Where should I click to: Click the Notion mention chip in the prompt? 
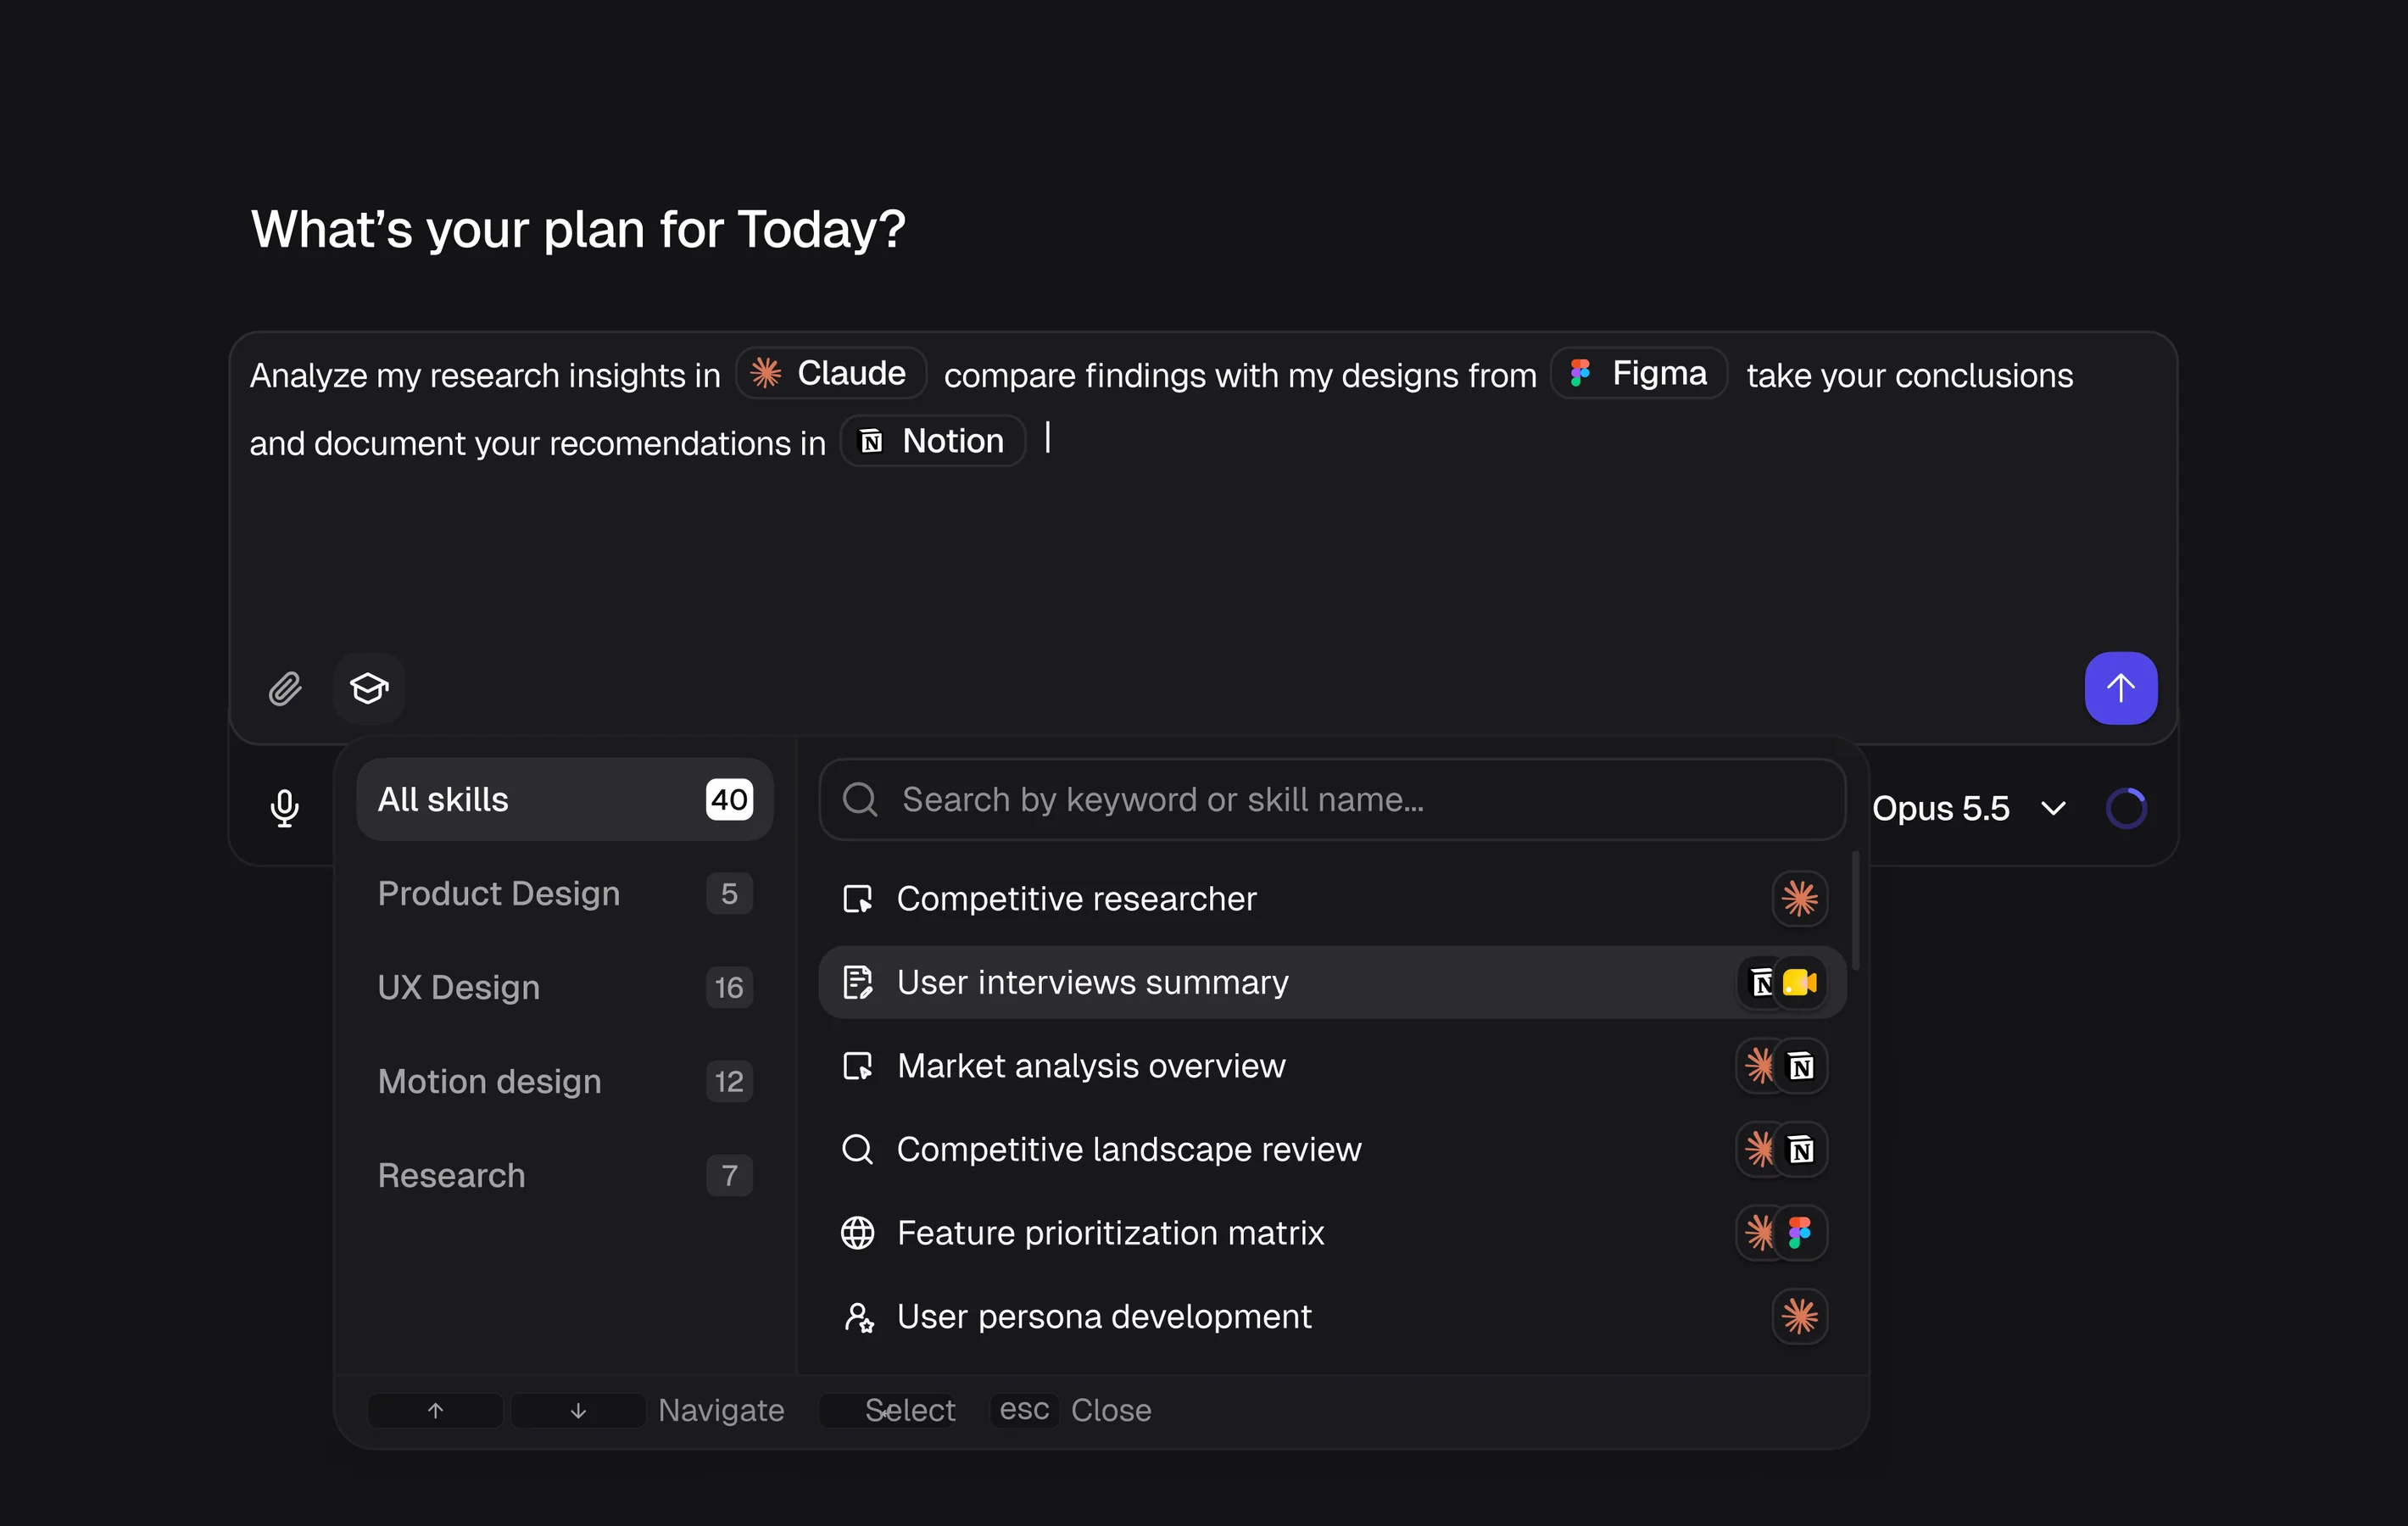[933, 441]
